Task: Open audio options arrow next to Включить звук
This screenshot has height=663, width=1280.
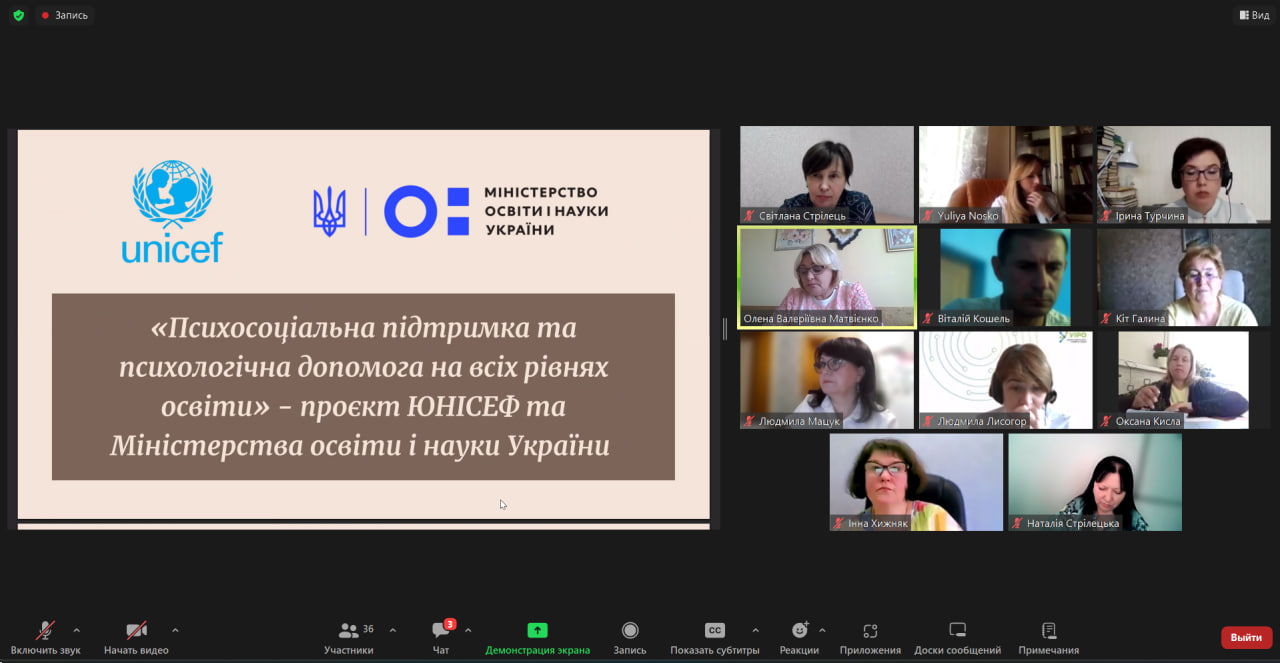Action: pyautogui.click(x=77, y=630)
